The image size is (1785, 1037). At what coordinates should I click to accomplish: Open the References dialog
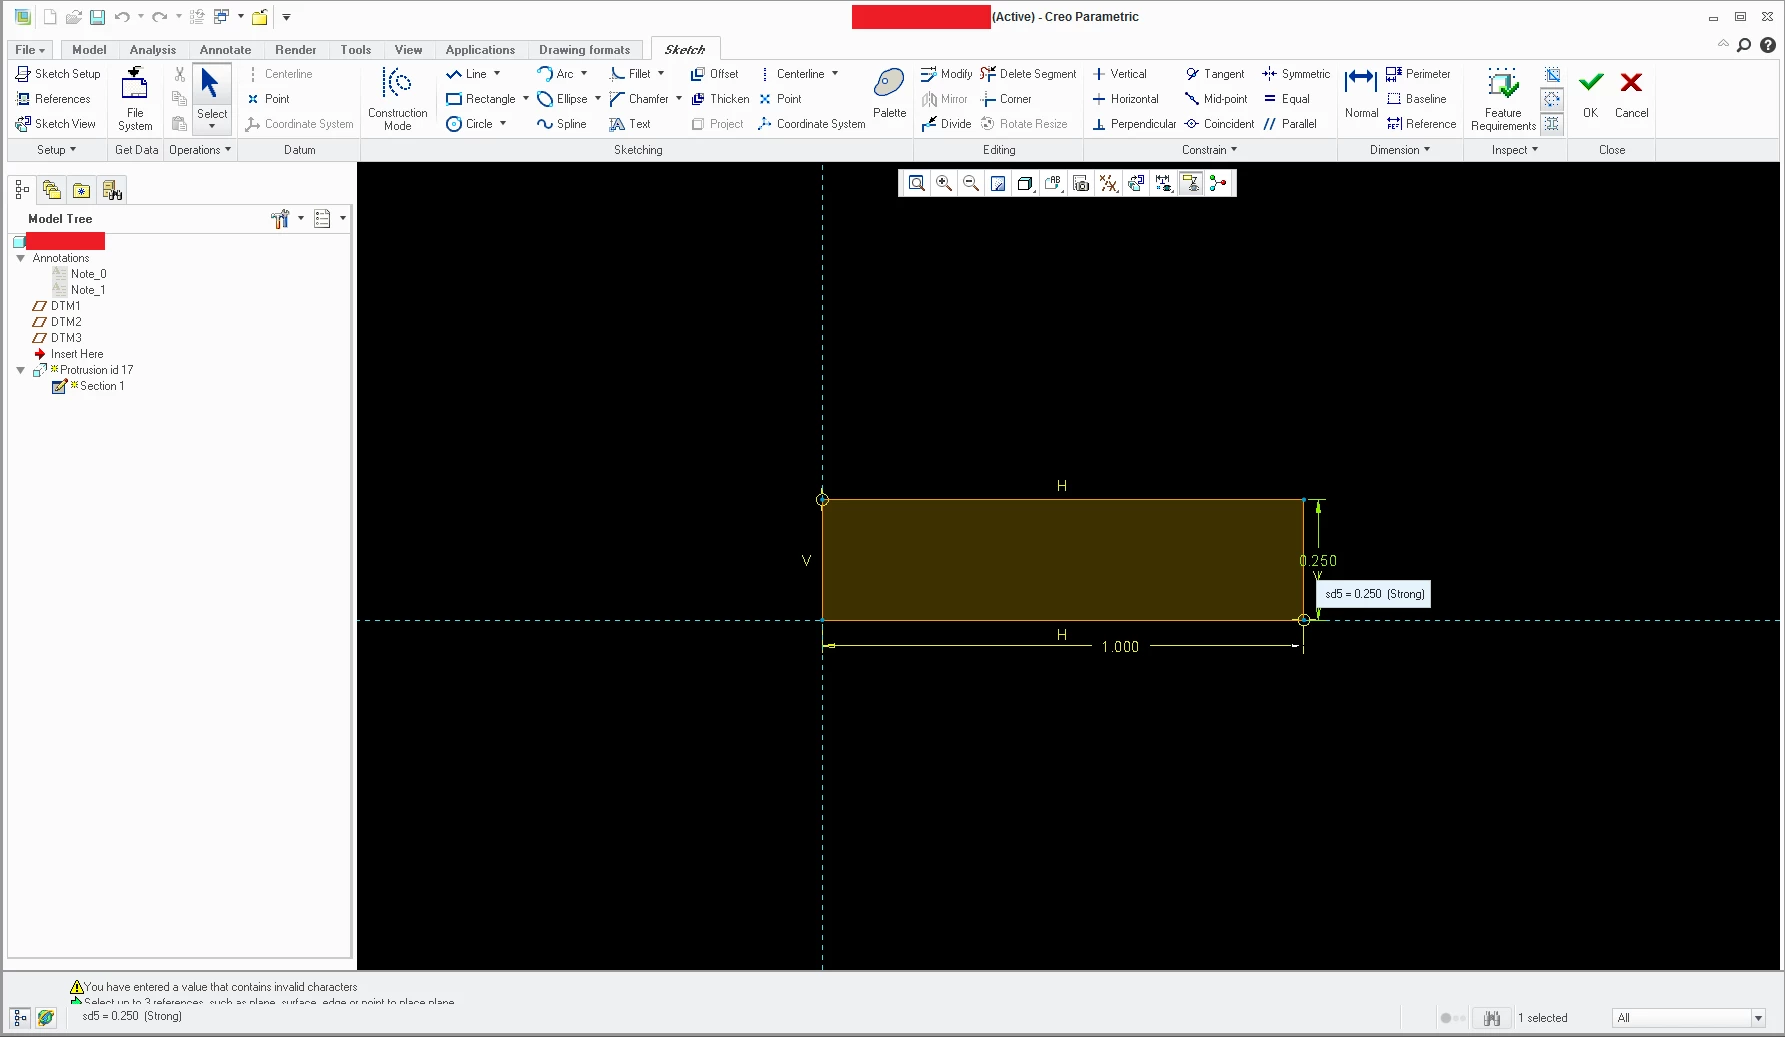coord(53,99)
